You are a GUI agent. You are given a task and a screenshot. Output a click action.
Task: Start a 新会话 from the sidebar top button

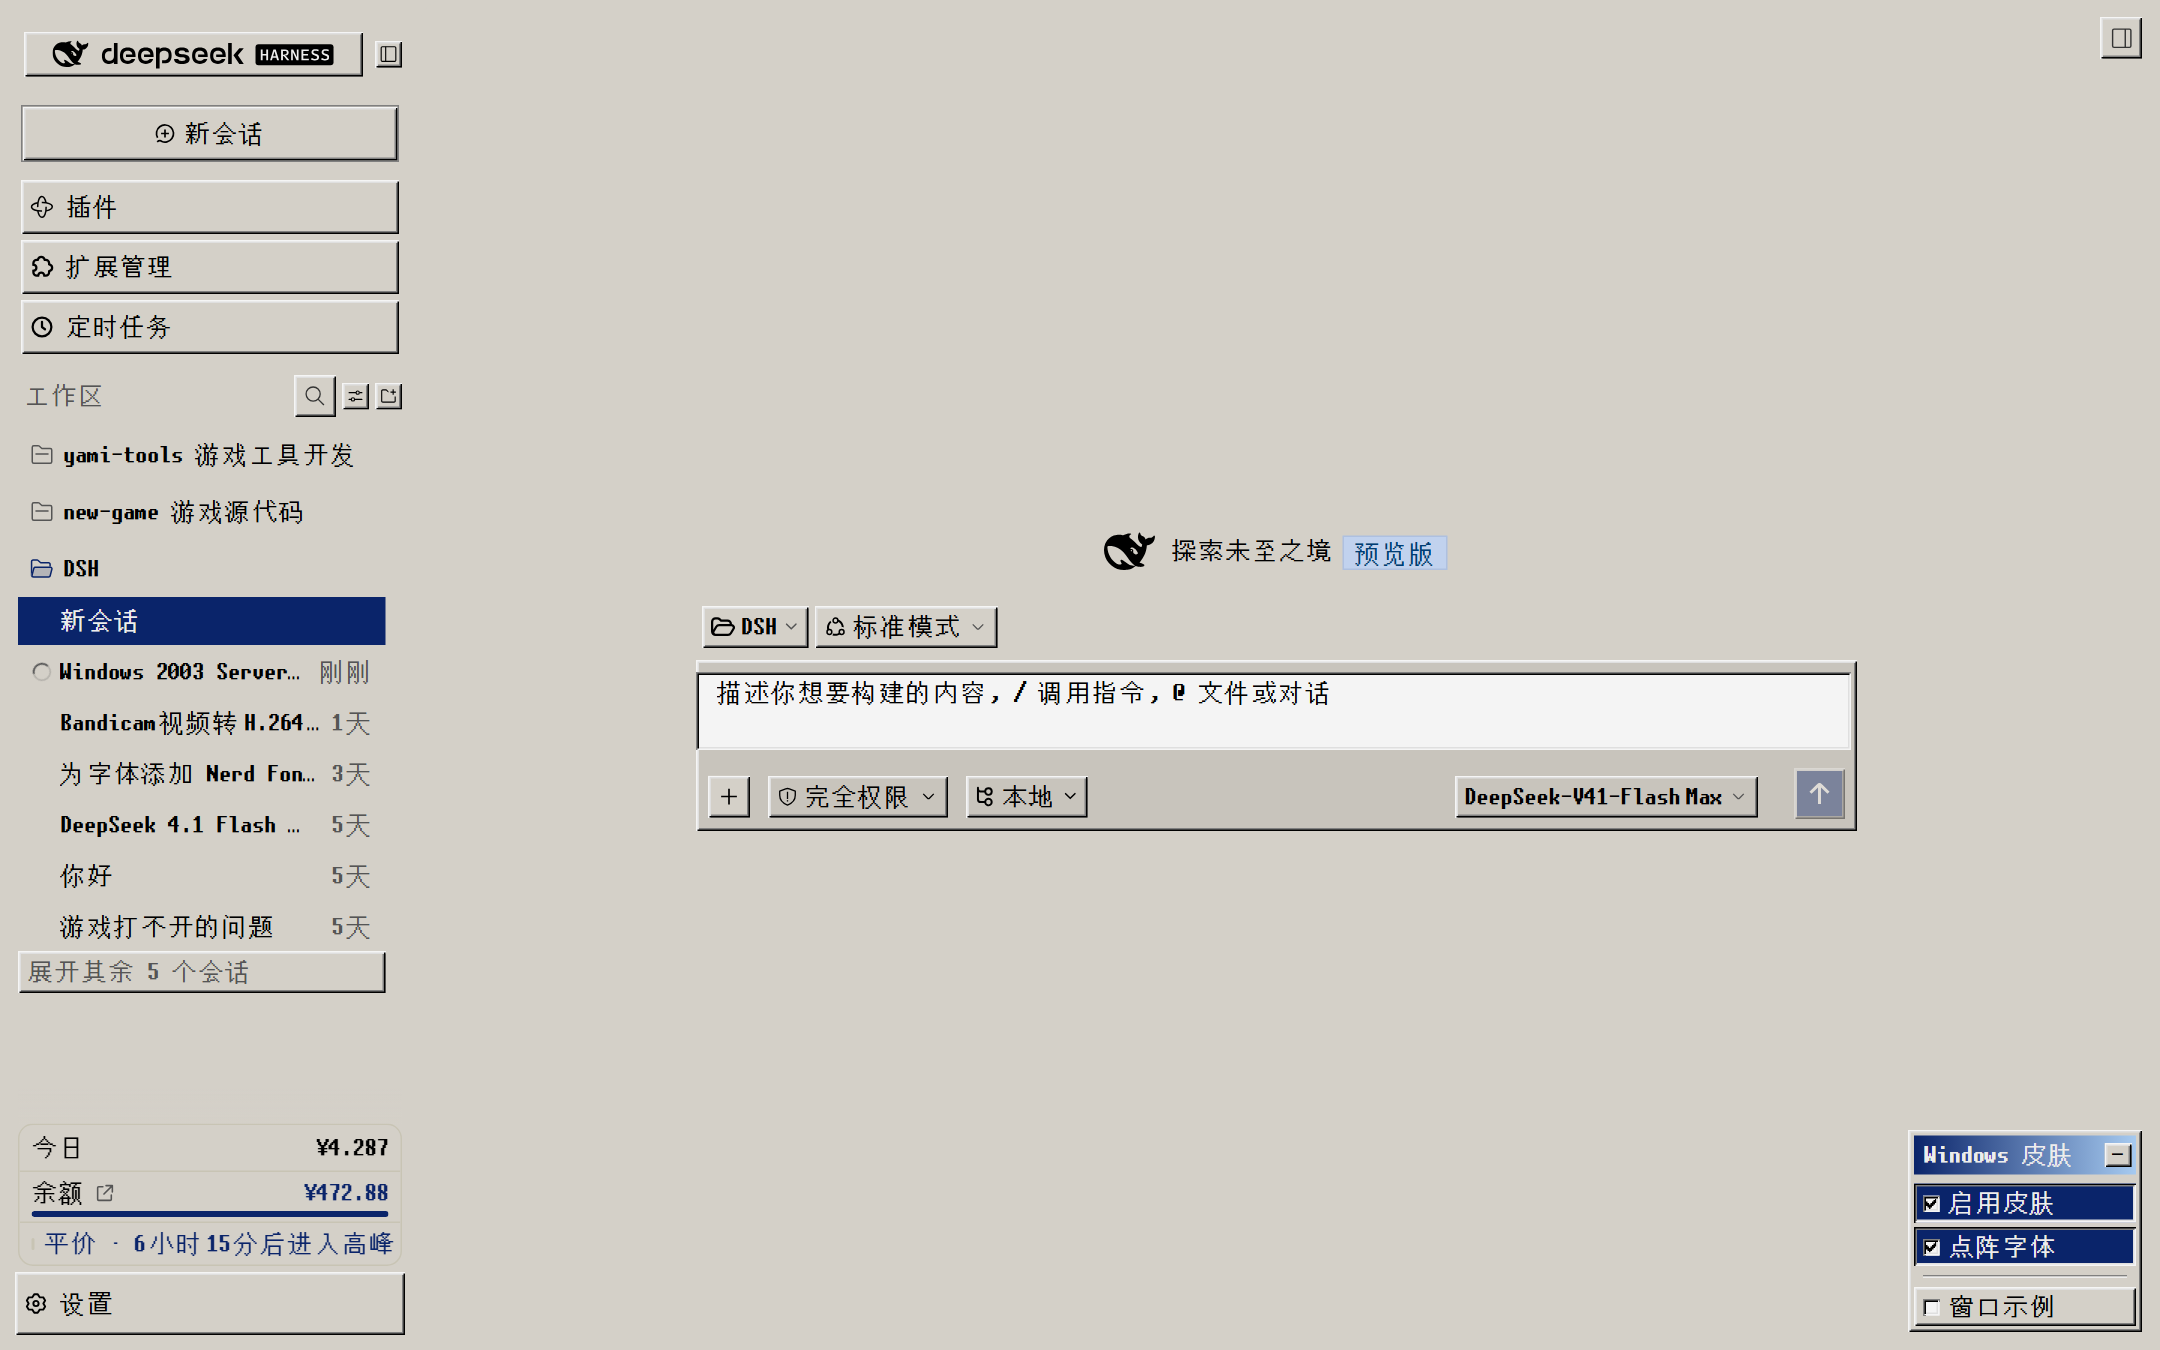[x=210, y=134]
